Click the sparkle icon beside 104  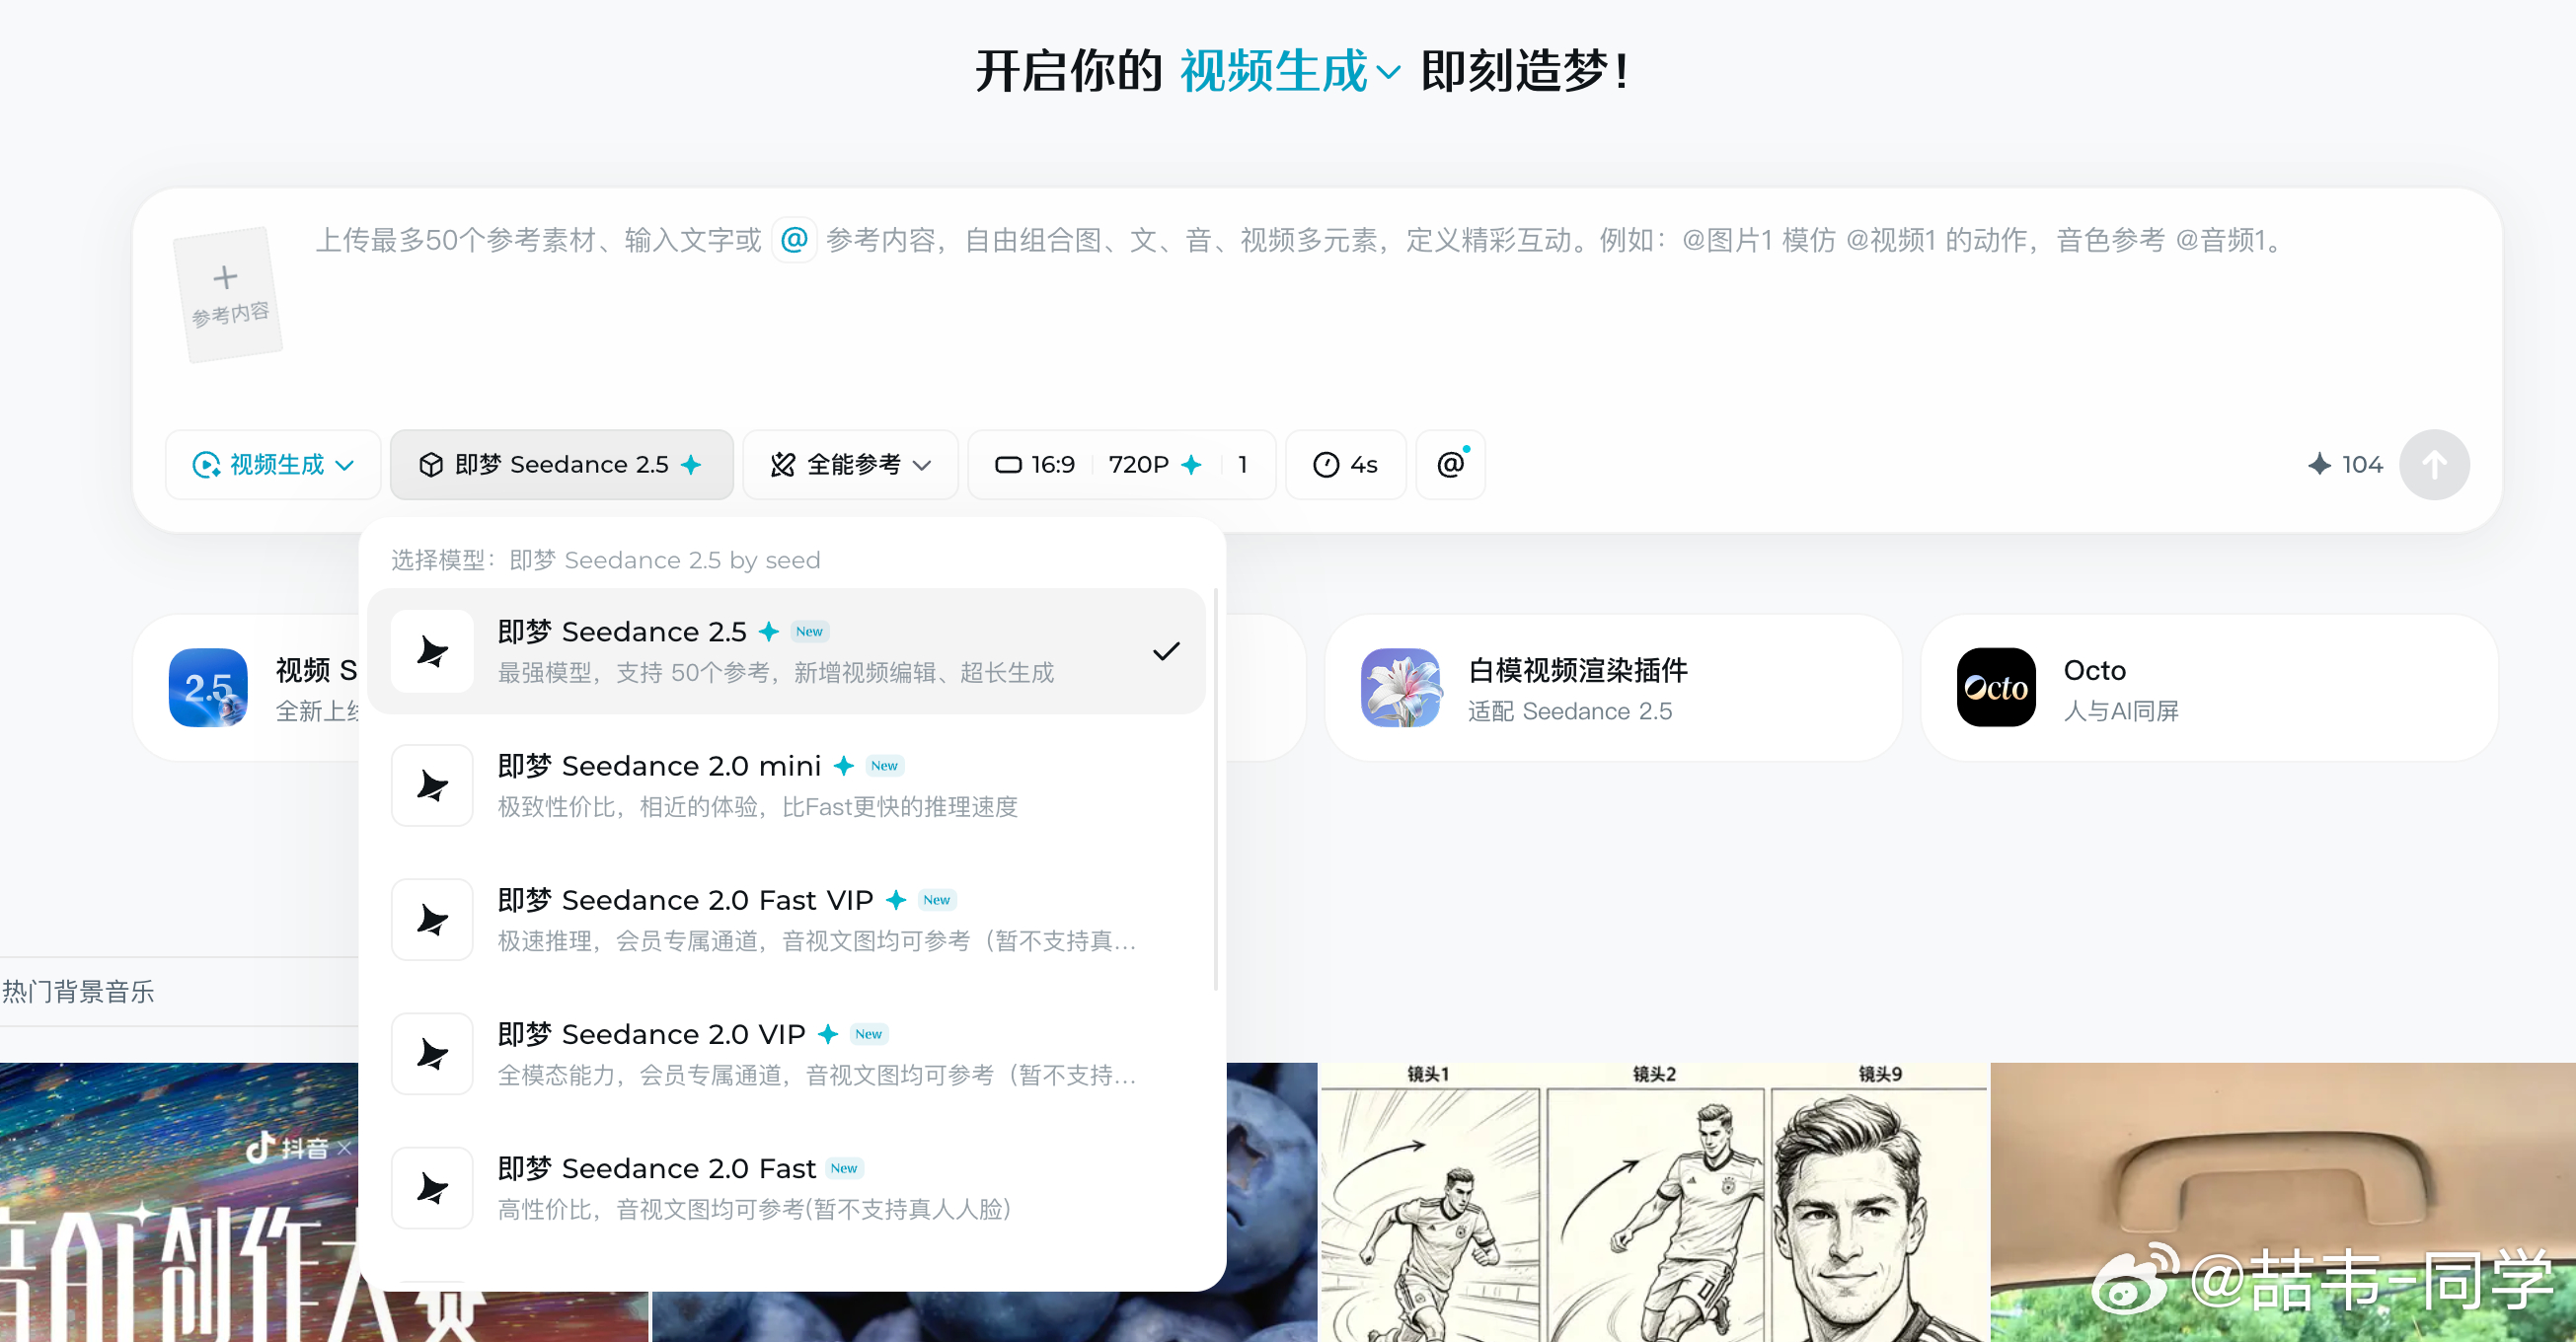(x=2319, y=464)
